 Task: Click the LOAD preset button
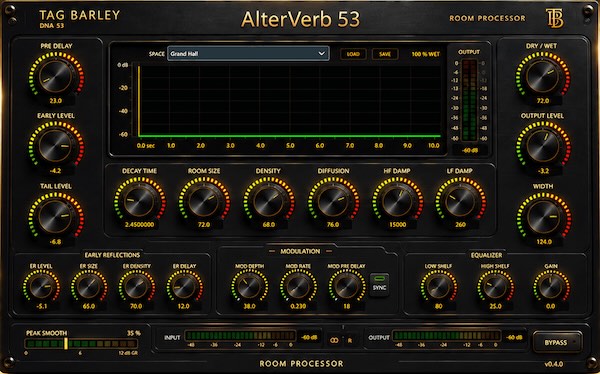(x=353, y=54)
